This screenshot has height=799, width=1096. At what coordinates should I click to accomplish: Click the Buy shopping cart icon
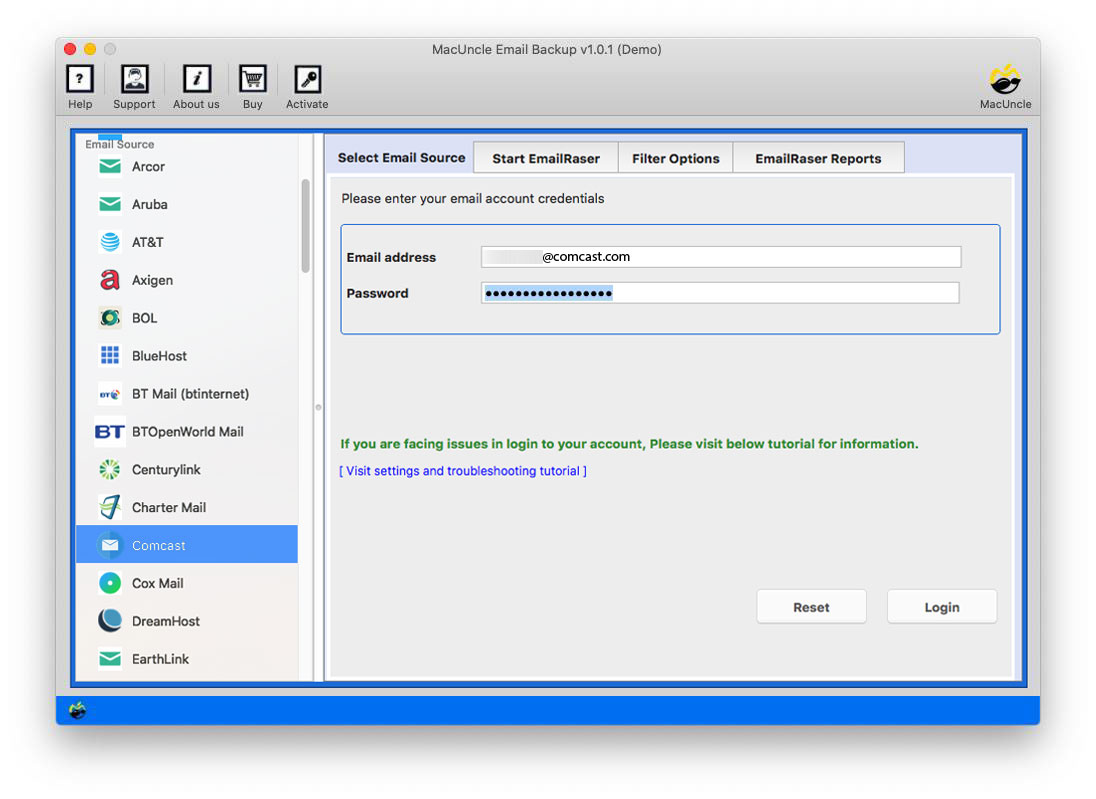click(x=253, y=80)
